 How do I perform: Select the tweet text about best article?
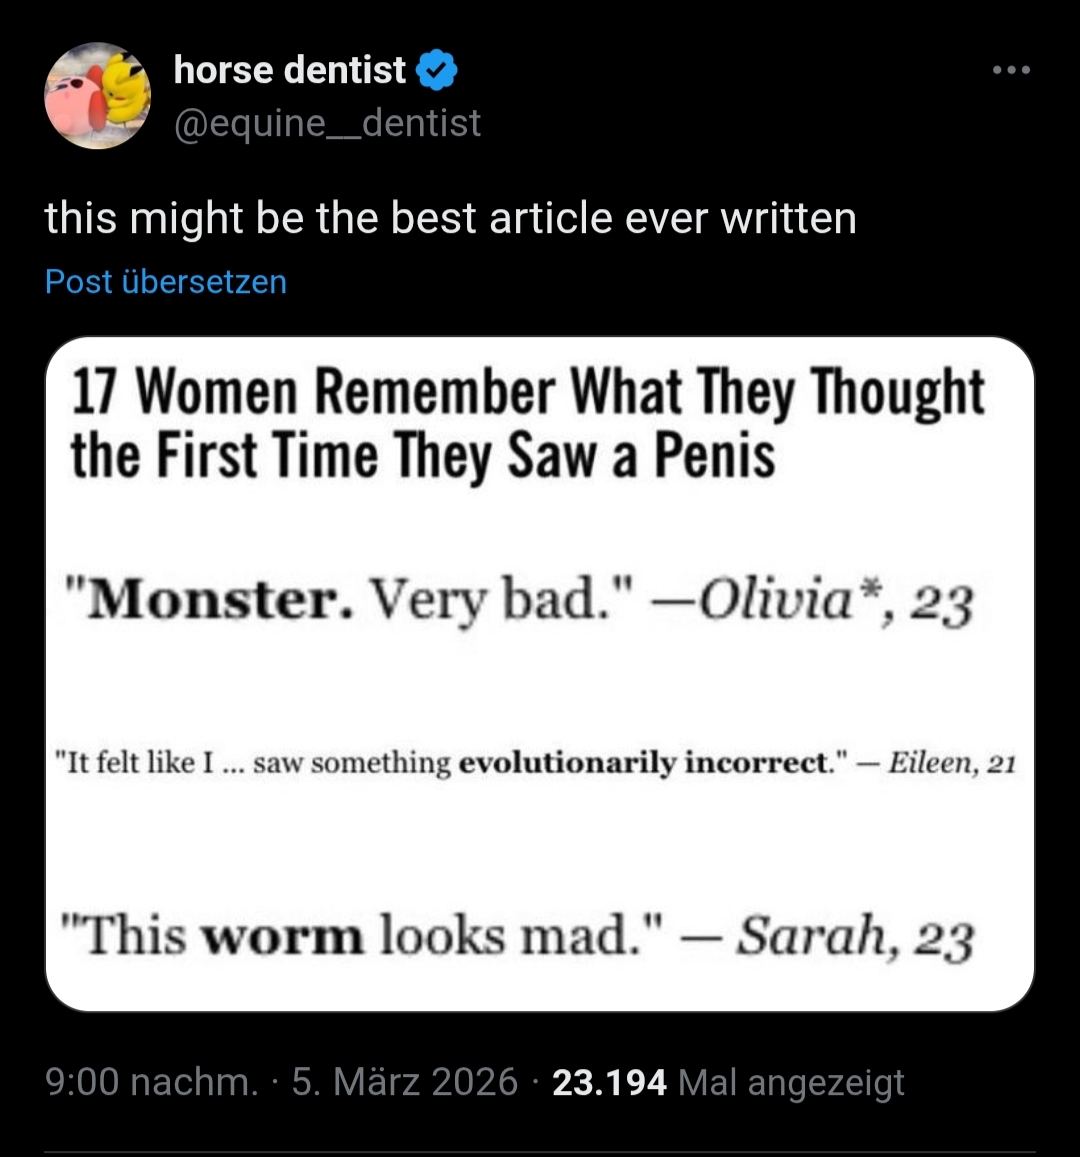point(450,218)
